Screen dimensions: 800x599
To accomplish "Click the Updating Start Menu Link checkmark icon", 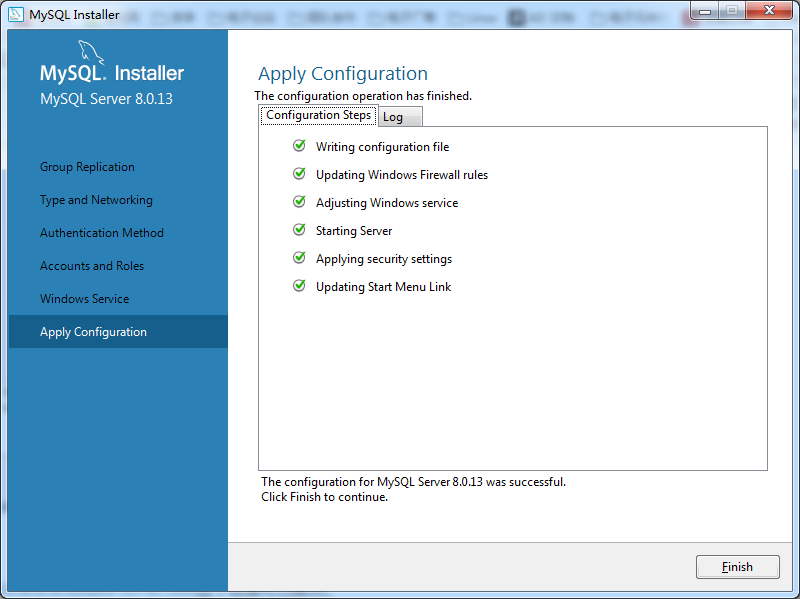I will pyautogui.click(x=299, y=286).
